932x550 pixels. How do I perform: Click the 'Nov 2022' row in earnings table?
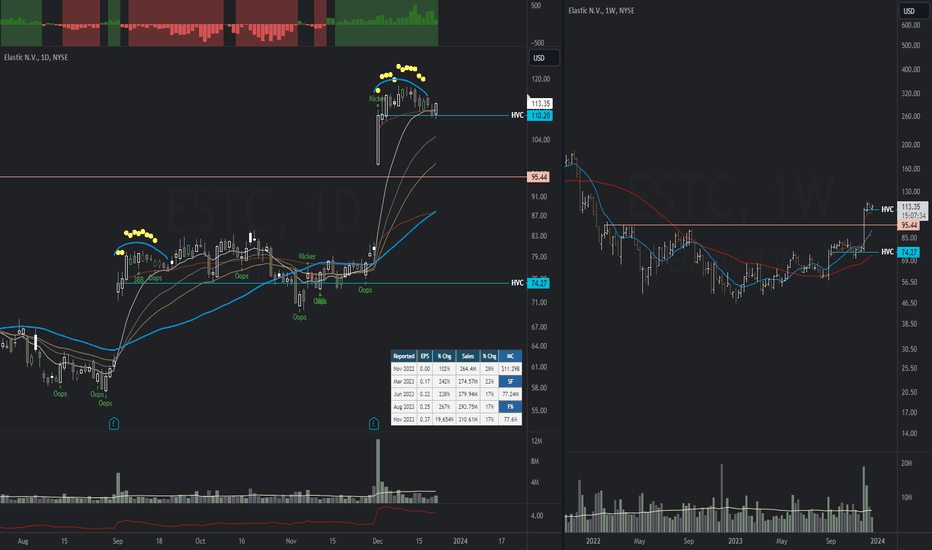(456, 369)
